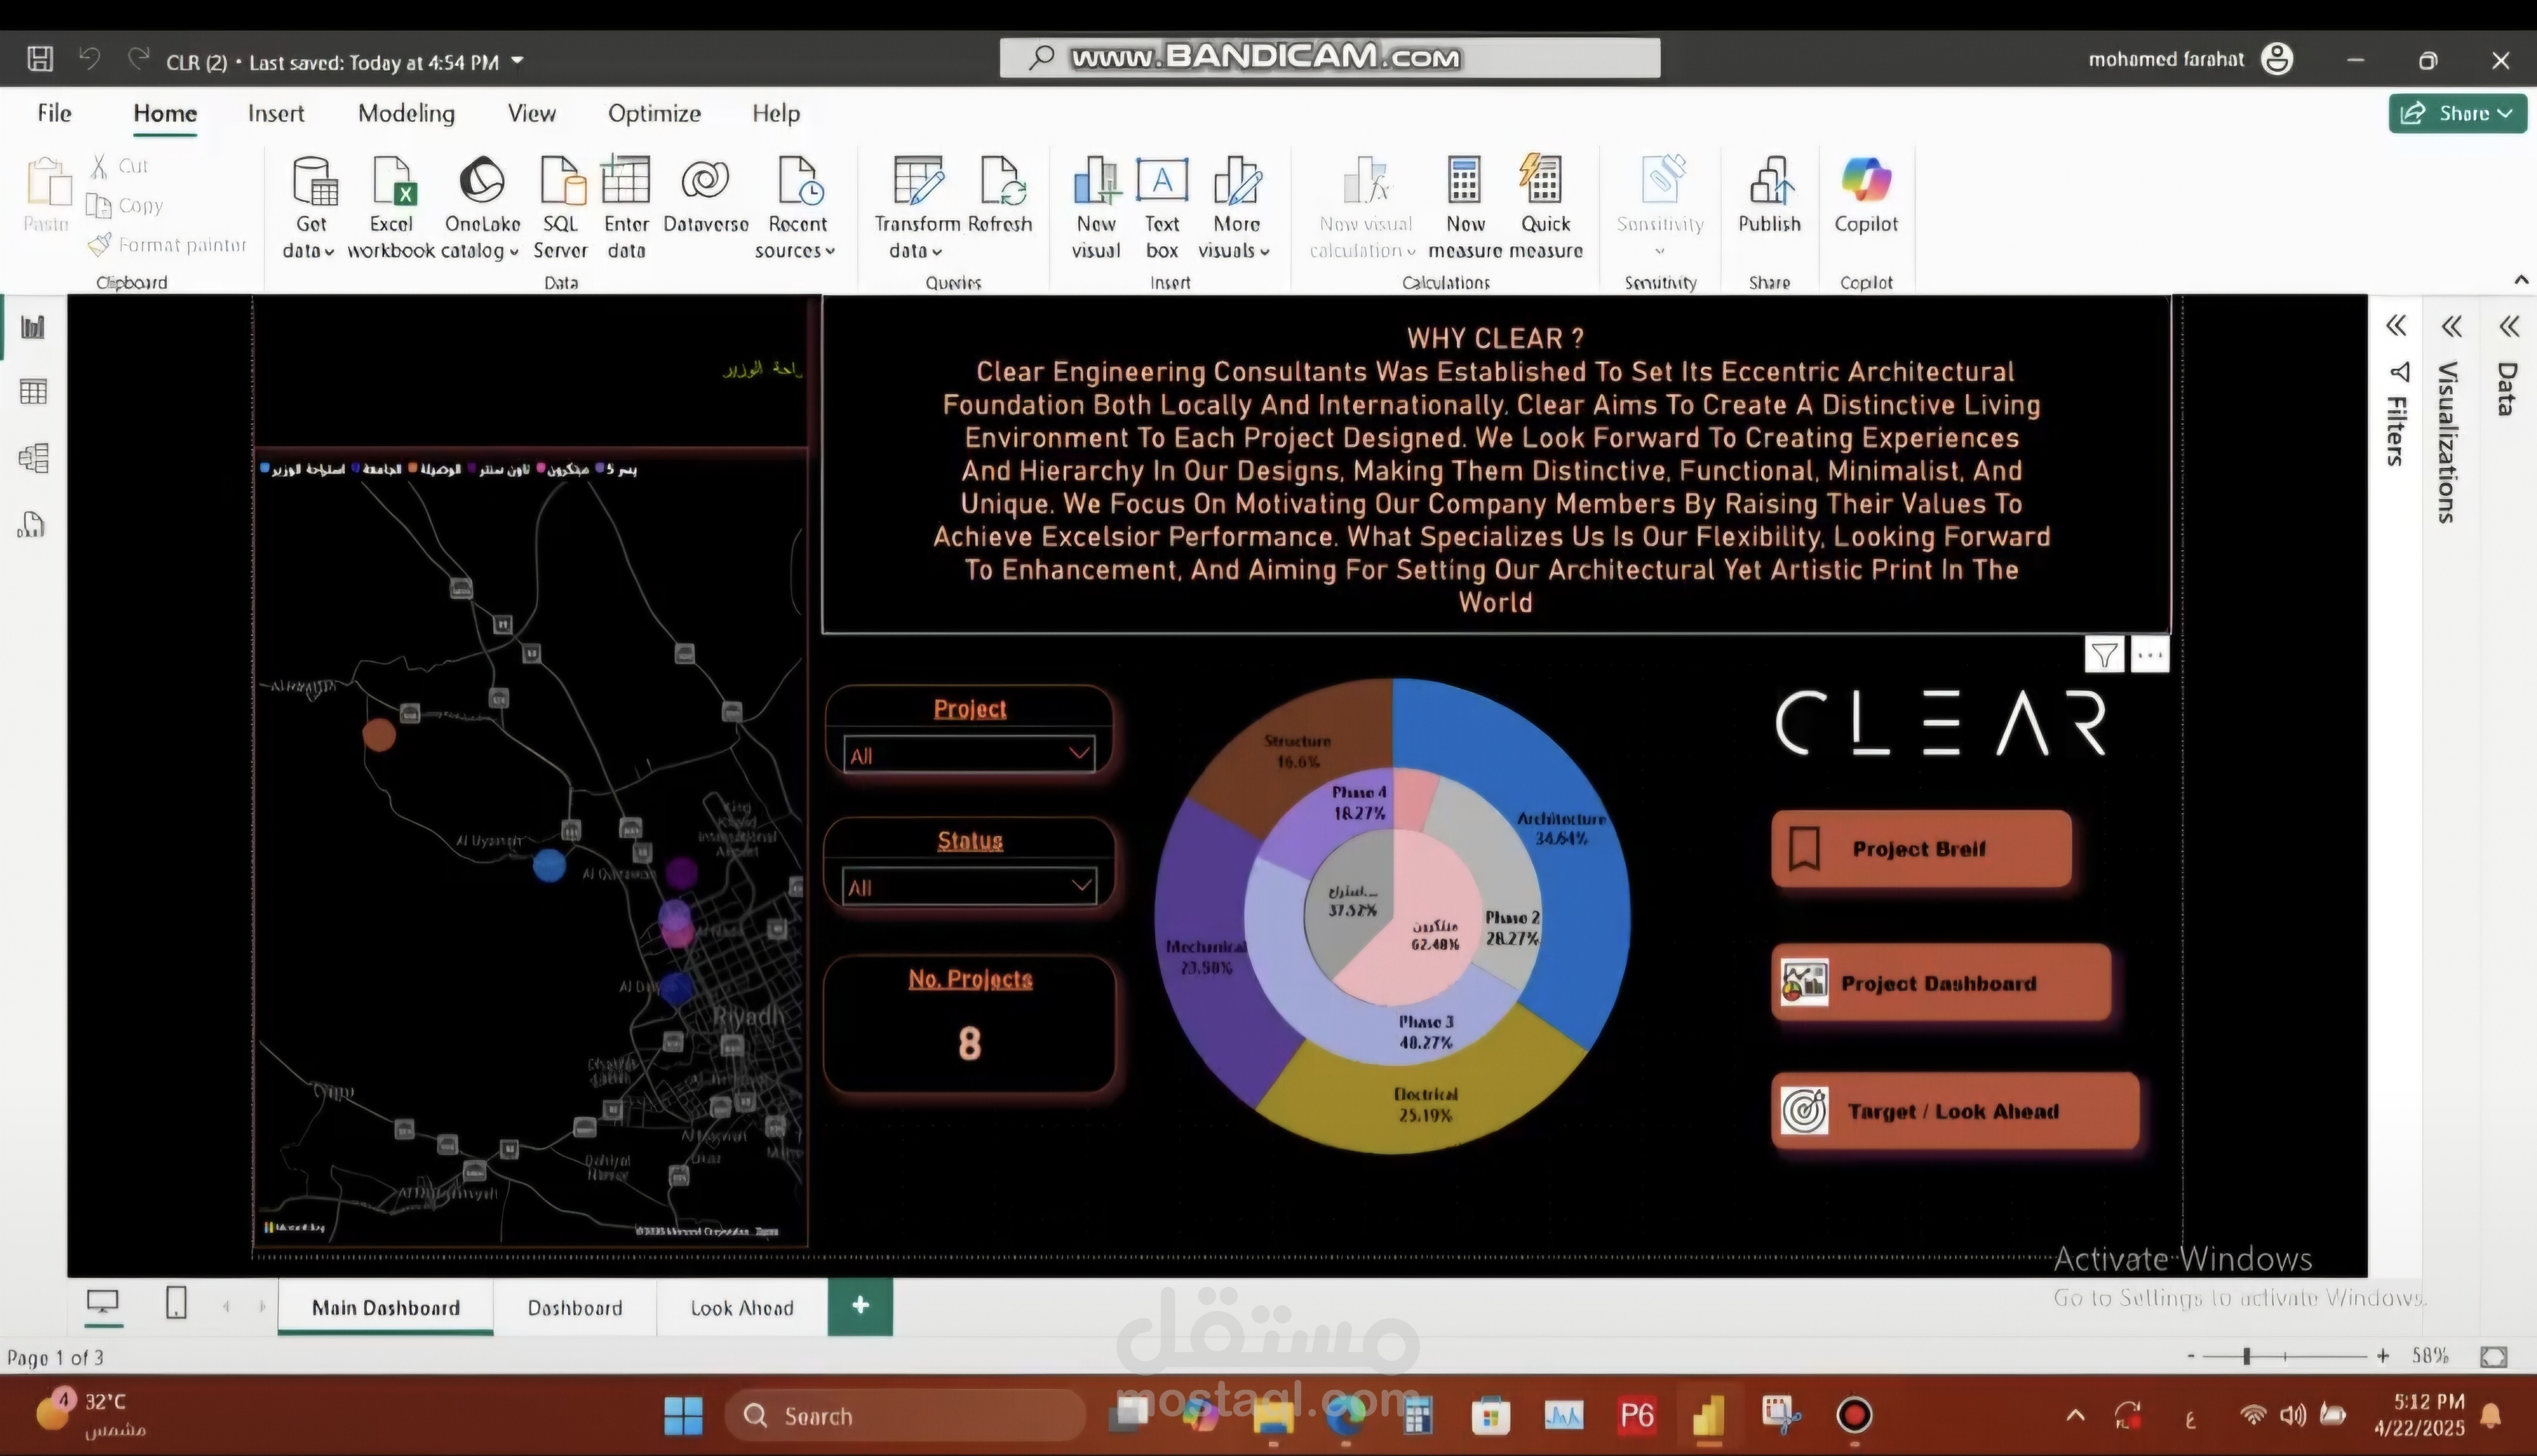
Task: Open More visuals menu
Action: coord(1236,208)
